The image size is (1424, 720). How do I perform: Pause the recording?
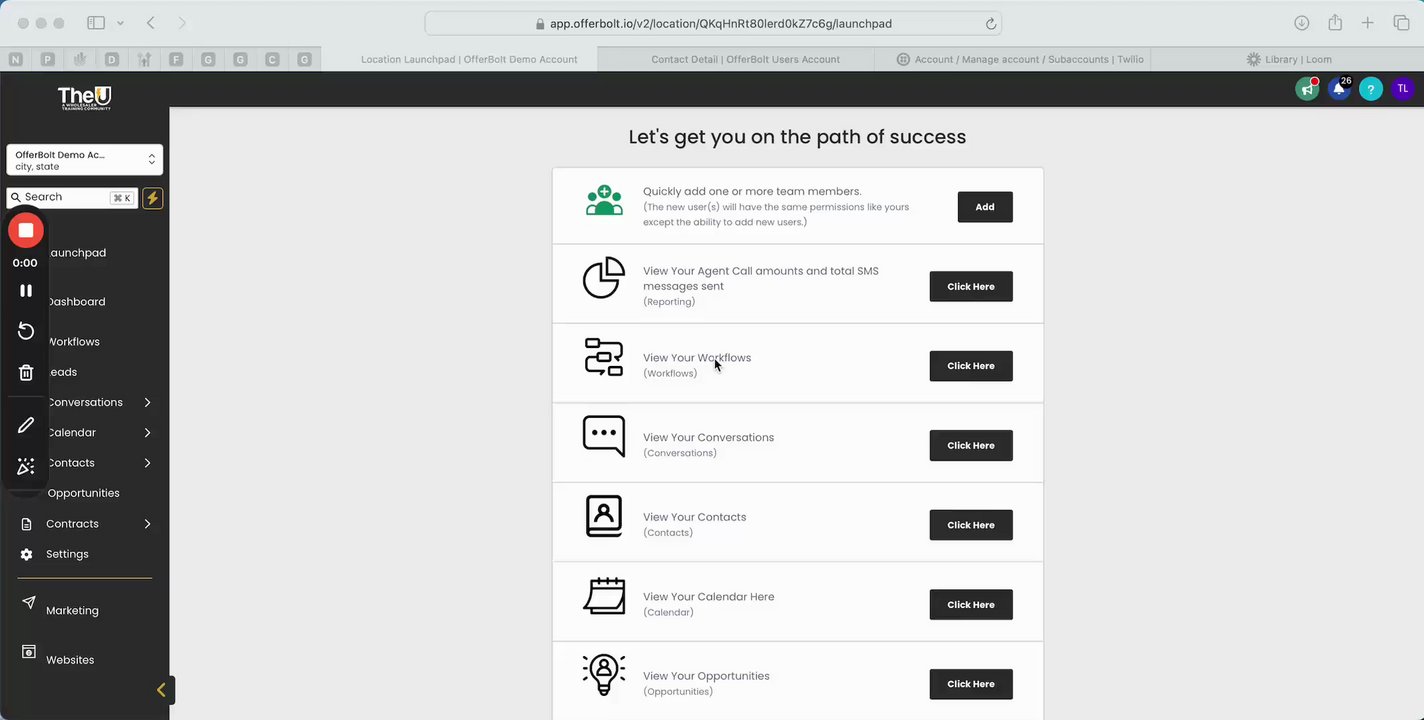click(x=26, y=291)
